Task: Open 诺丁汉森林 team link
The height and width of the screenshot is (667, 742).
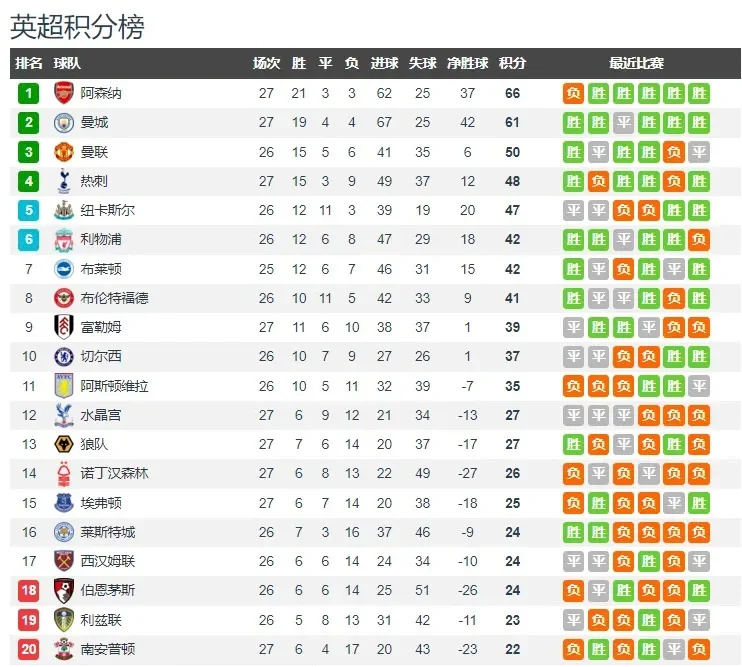Action: coord(114,473)
